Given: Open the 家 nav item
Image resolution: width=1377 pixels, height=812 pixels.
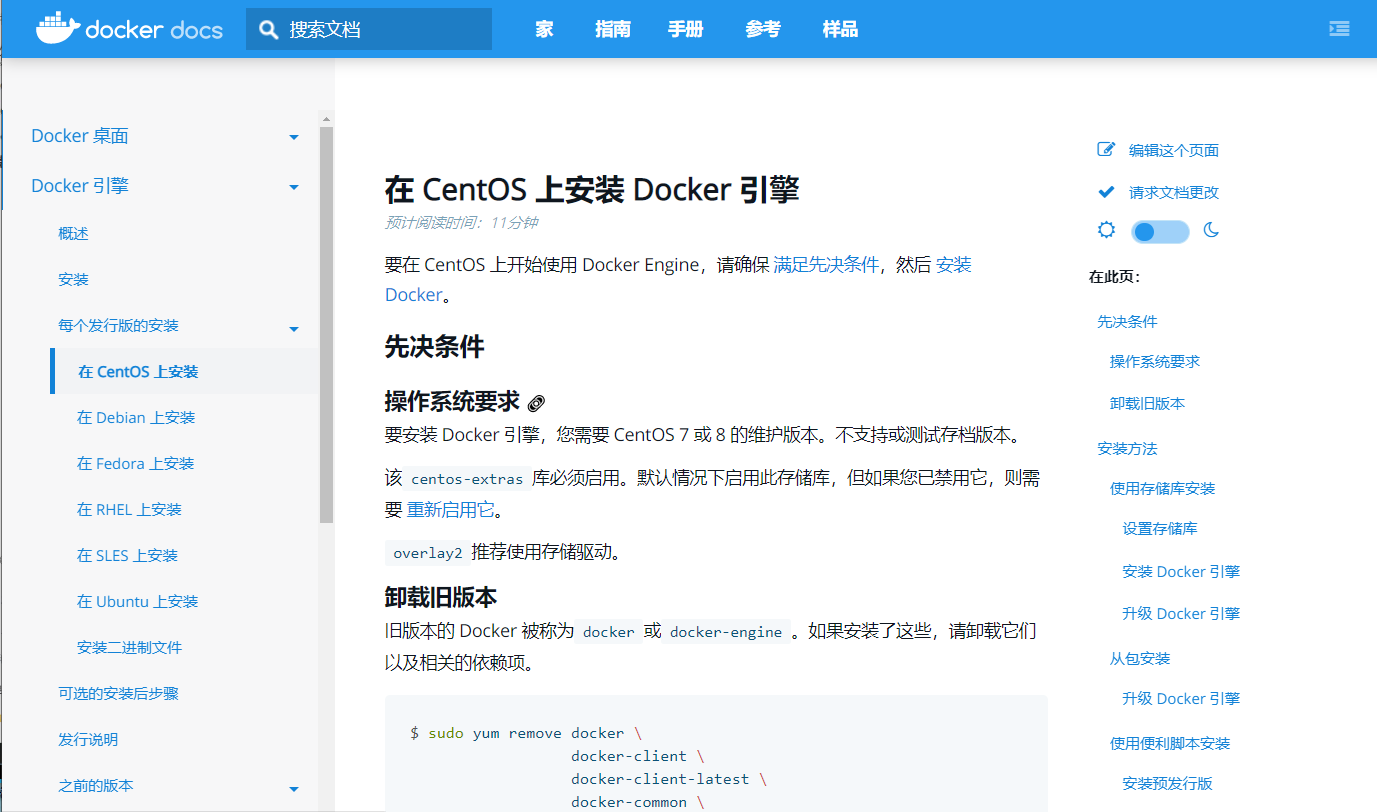Looking at the screenshot, I should tap(544, 29).
